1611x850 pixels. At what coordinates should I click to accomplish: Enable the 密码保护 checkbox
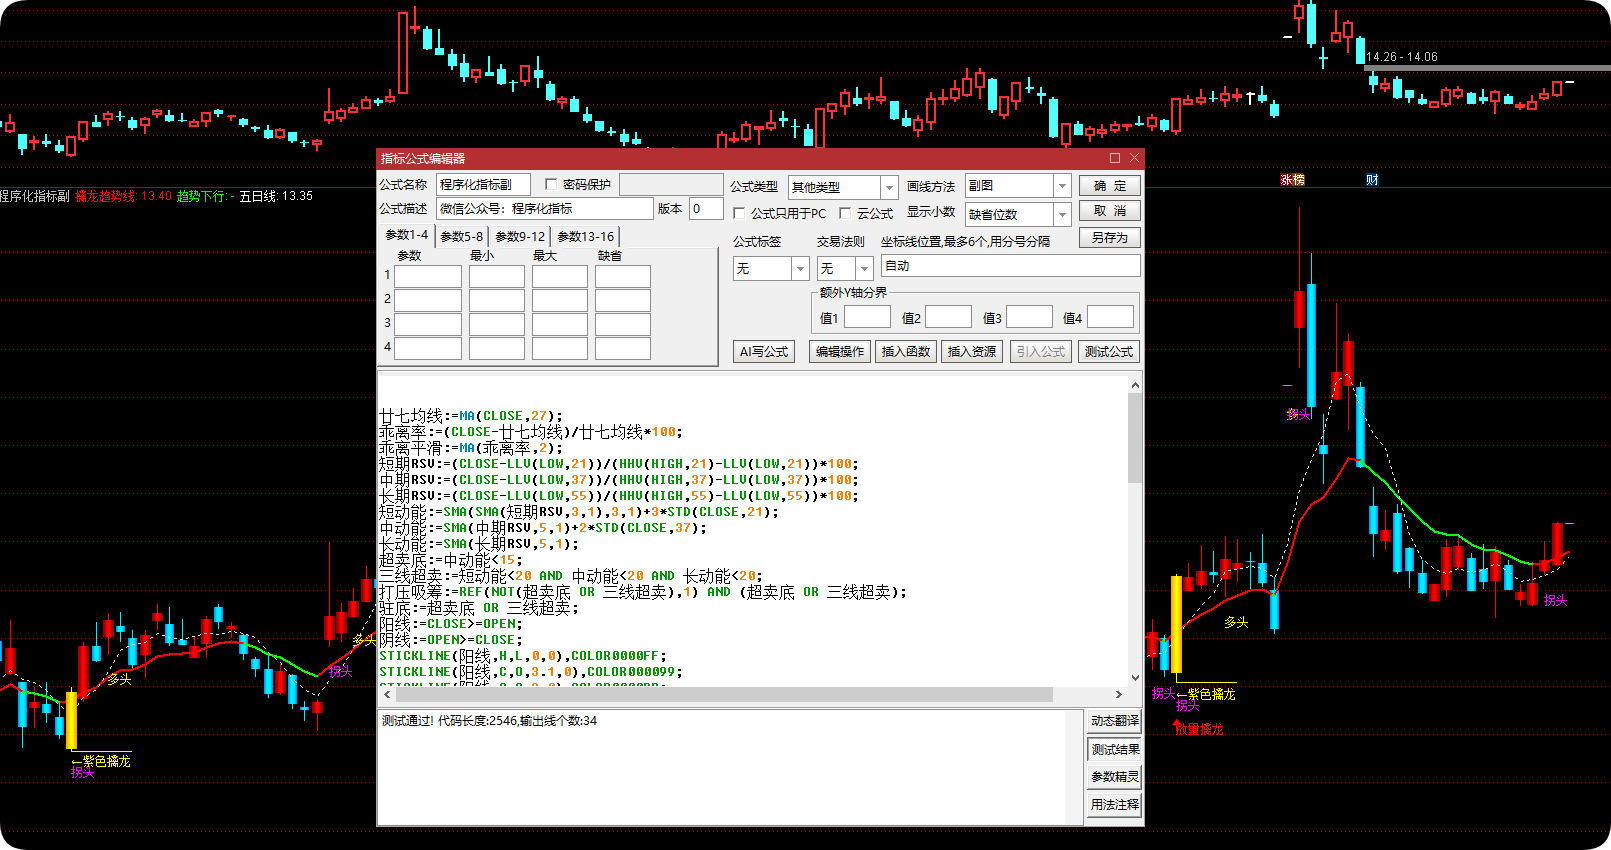coord(551,184)
